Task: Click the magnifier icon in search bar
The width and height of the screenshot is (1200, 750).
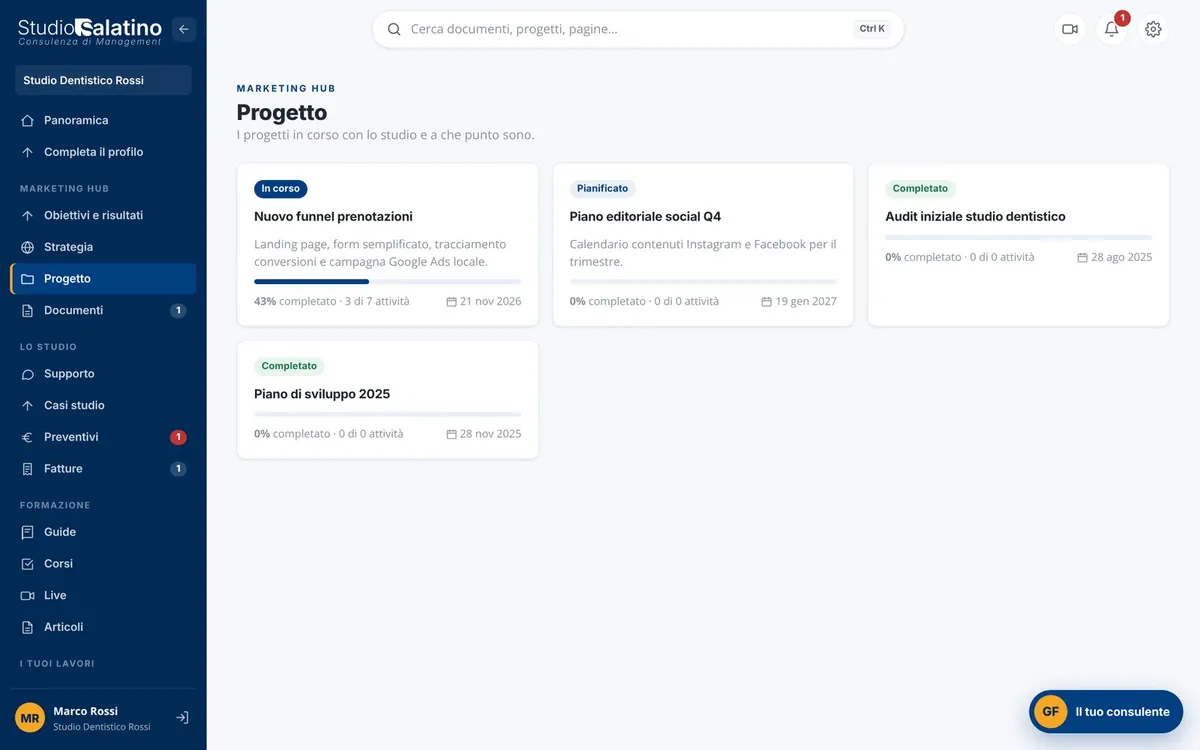Action: click(394, 29)
